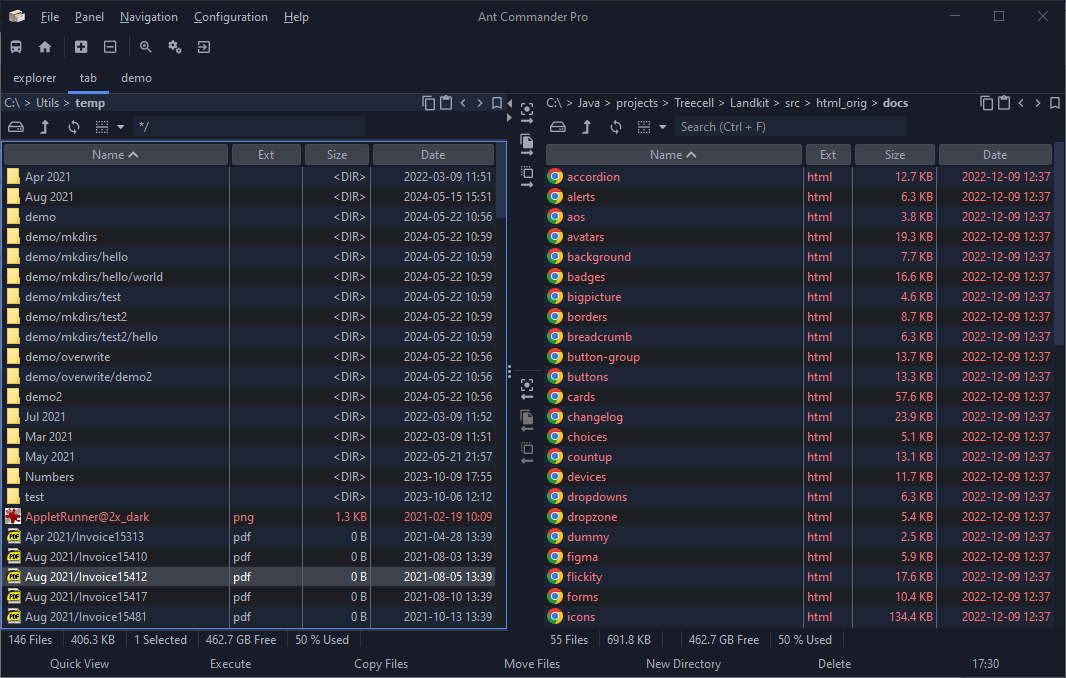The height and width of the screenshot is (678, 1066).
Task: Open the drive selector in the right panel
Action: point(557,127)
